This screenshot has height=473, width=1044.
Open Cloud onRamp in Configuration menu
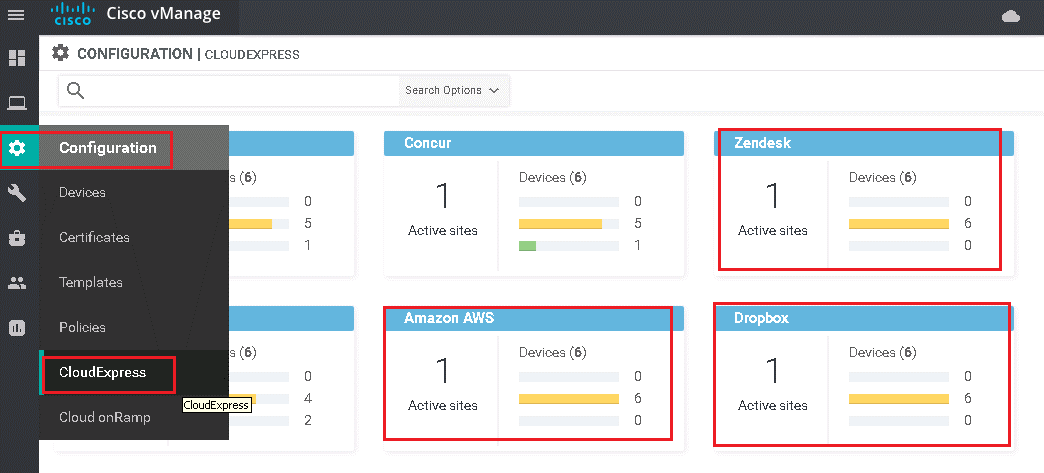point(105,417)
